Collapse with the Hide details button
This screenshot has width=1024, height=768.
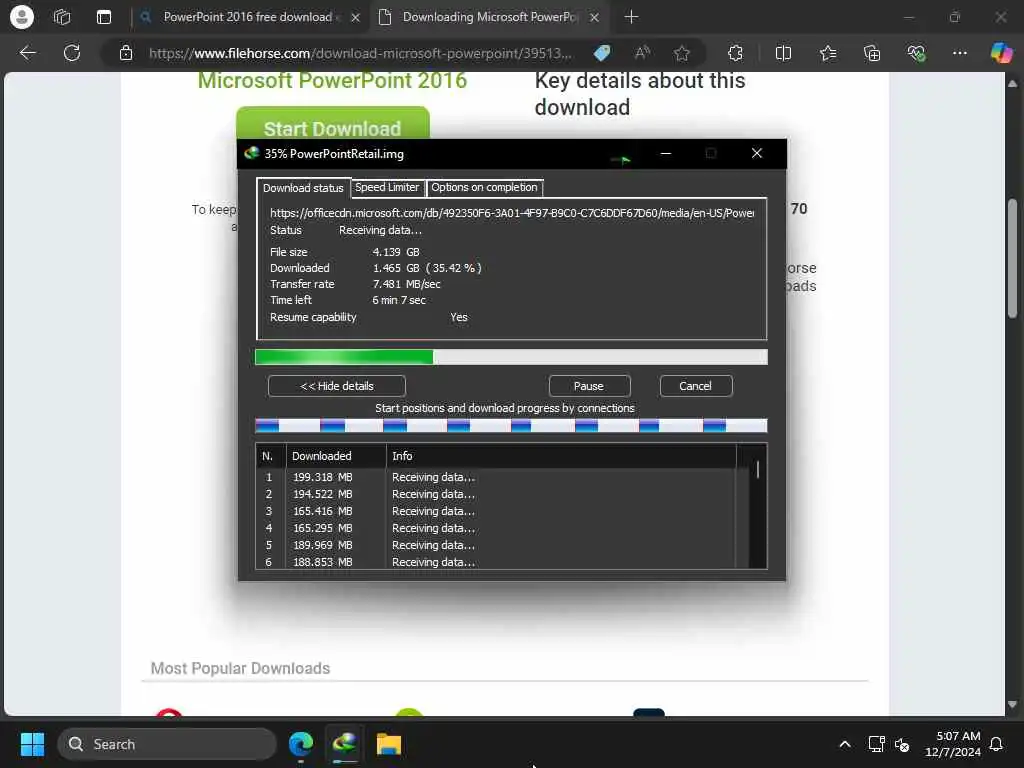336,386
